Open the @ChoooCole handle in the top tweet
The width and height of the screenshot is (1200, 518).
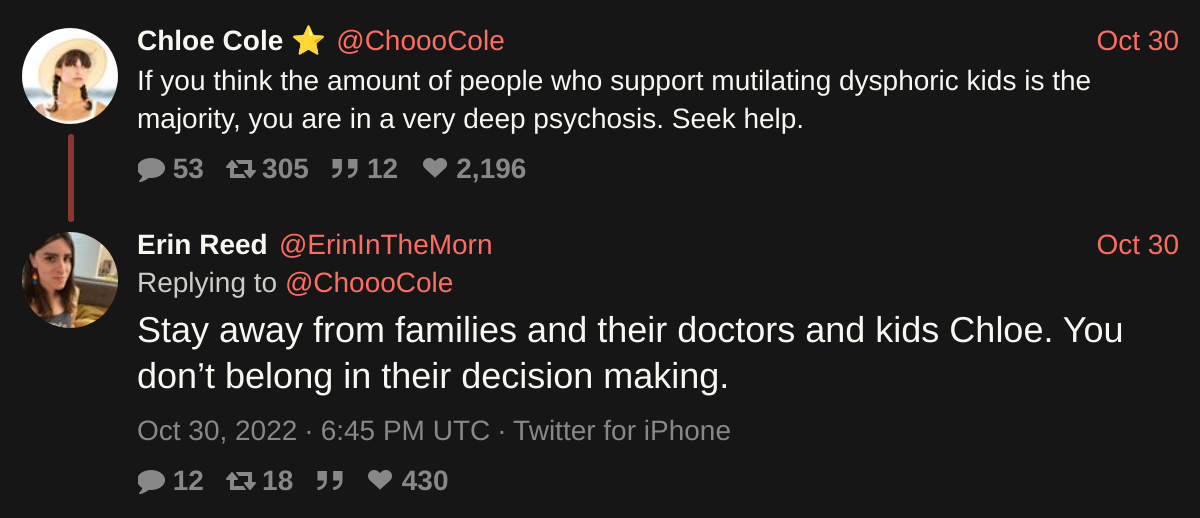(x=420, y=41)
